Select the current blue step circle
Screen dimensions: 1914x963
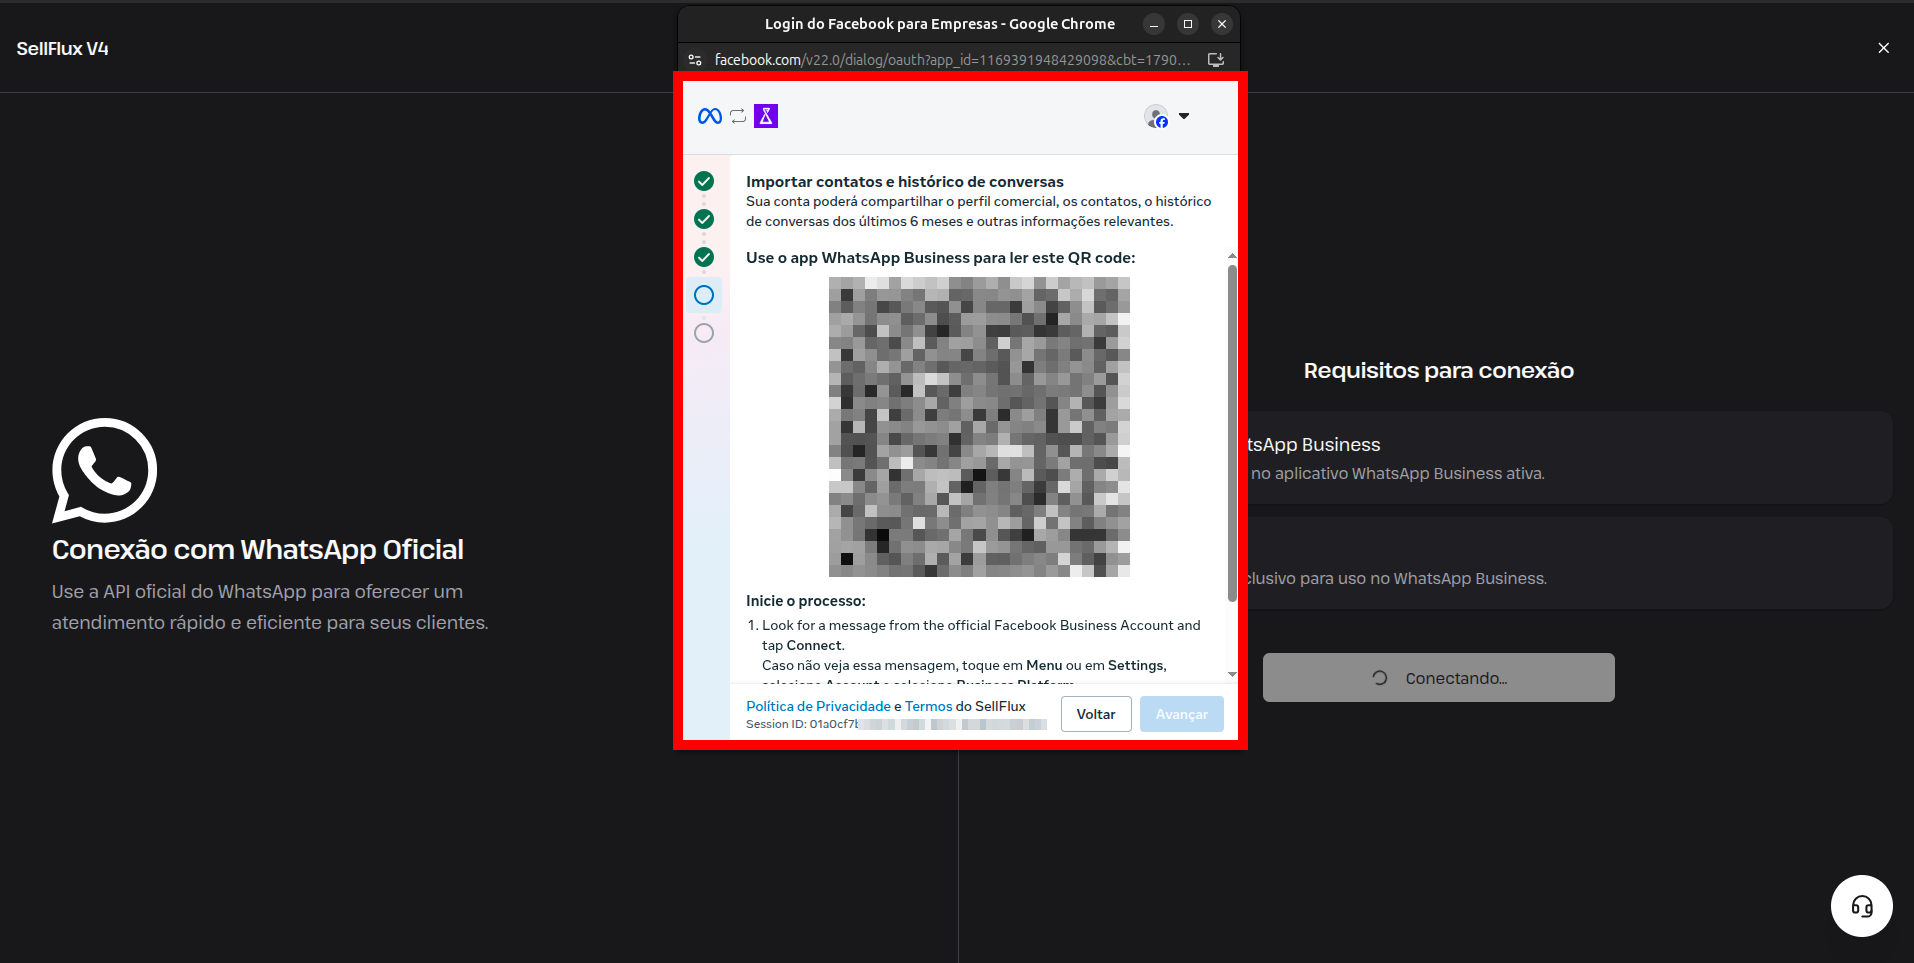[704, 295]
